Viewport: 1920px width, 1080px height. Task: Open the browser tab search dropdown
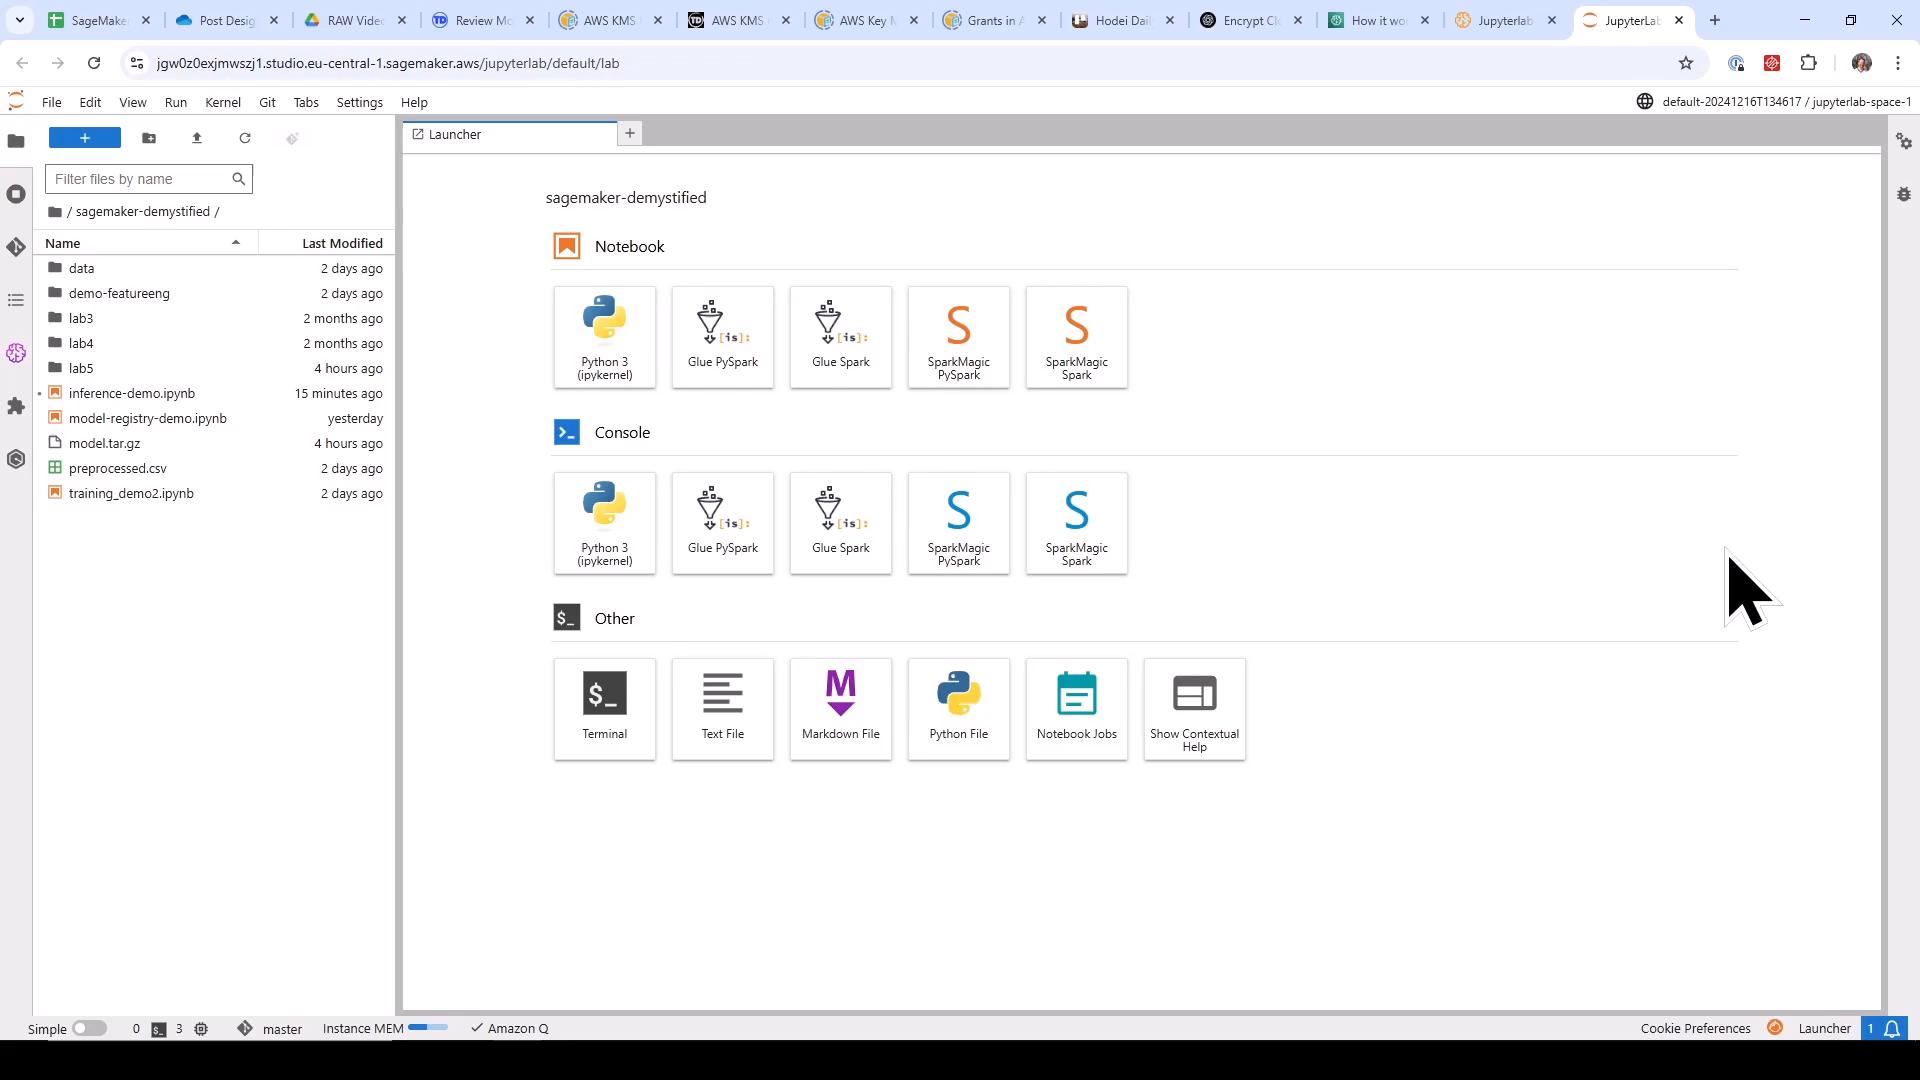19,20
